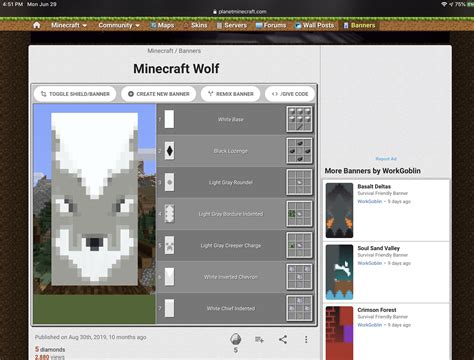
Task: Open the Skins section
Action: [195, 25]
